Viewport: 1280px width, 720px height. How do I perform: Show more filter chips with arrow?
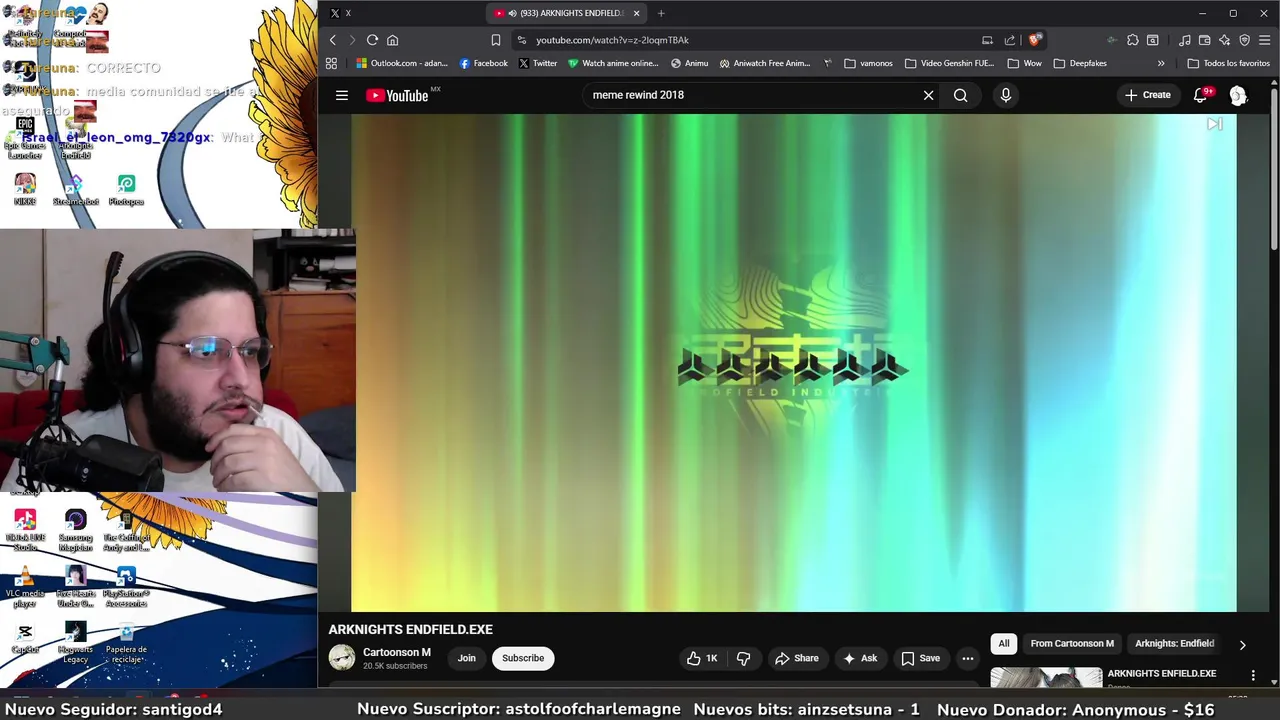point(1242,645)
